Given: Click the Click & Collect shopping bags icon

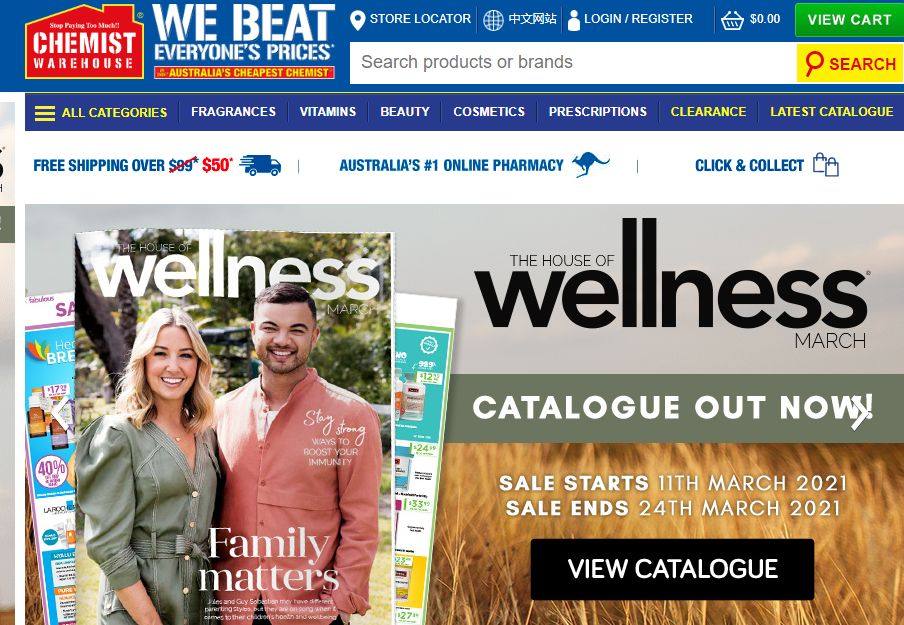Looking at the screenshot, I should [826, 164].
